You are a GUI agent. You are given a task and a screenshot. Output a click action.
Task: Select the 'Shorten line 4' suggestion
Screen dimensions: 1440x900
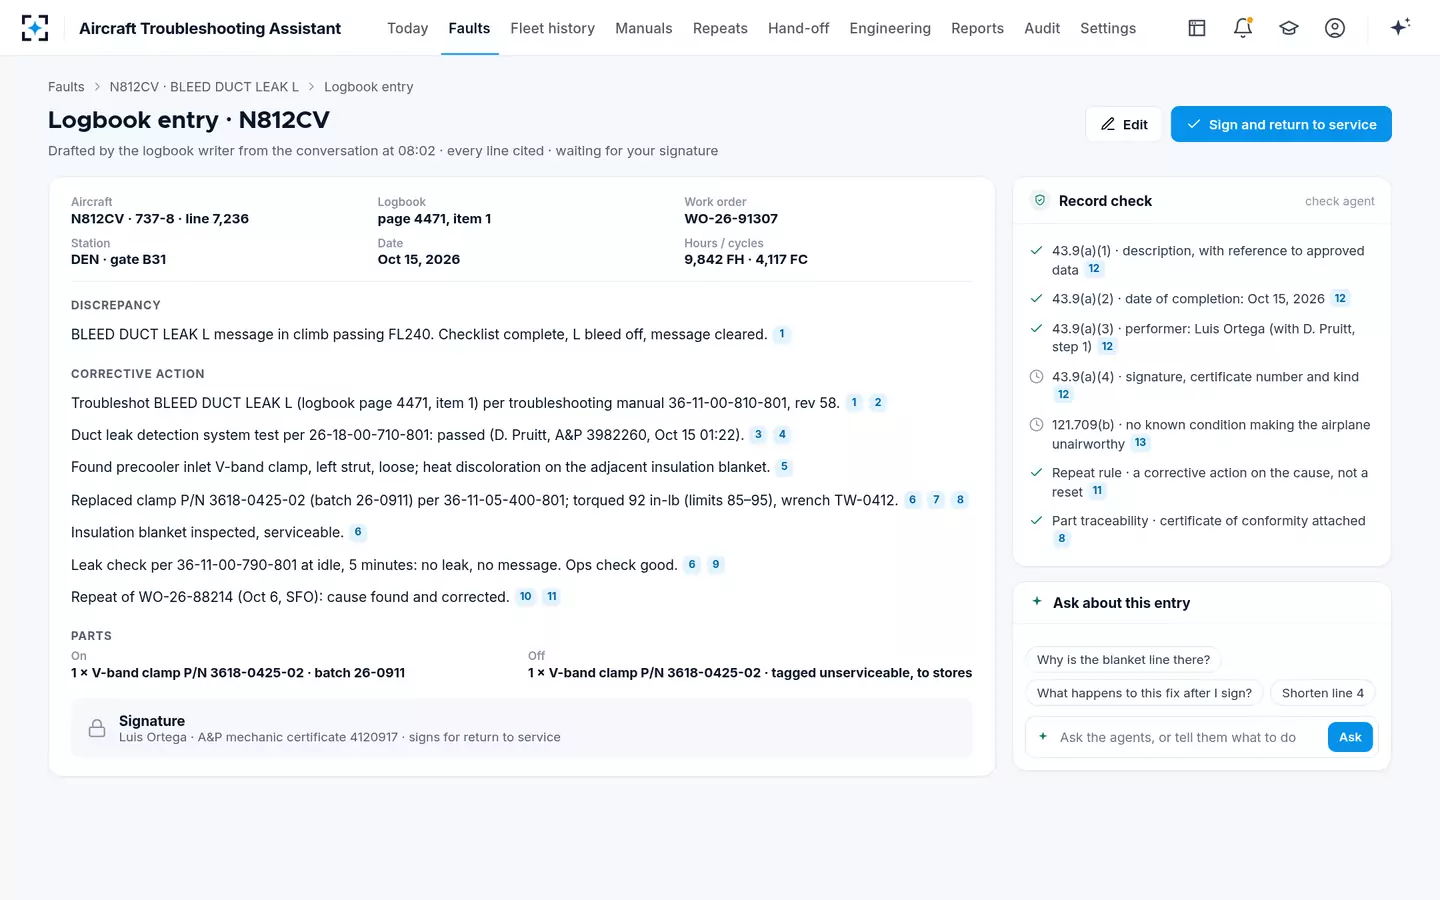[1322, 693]
